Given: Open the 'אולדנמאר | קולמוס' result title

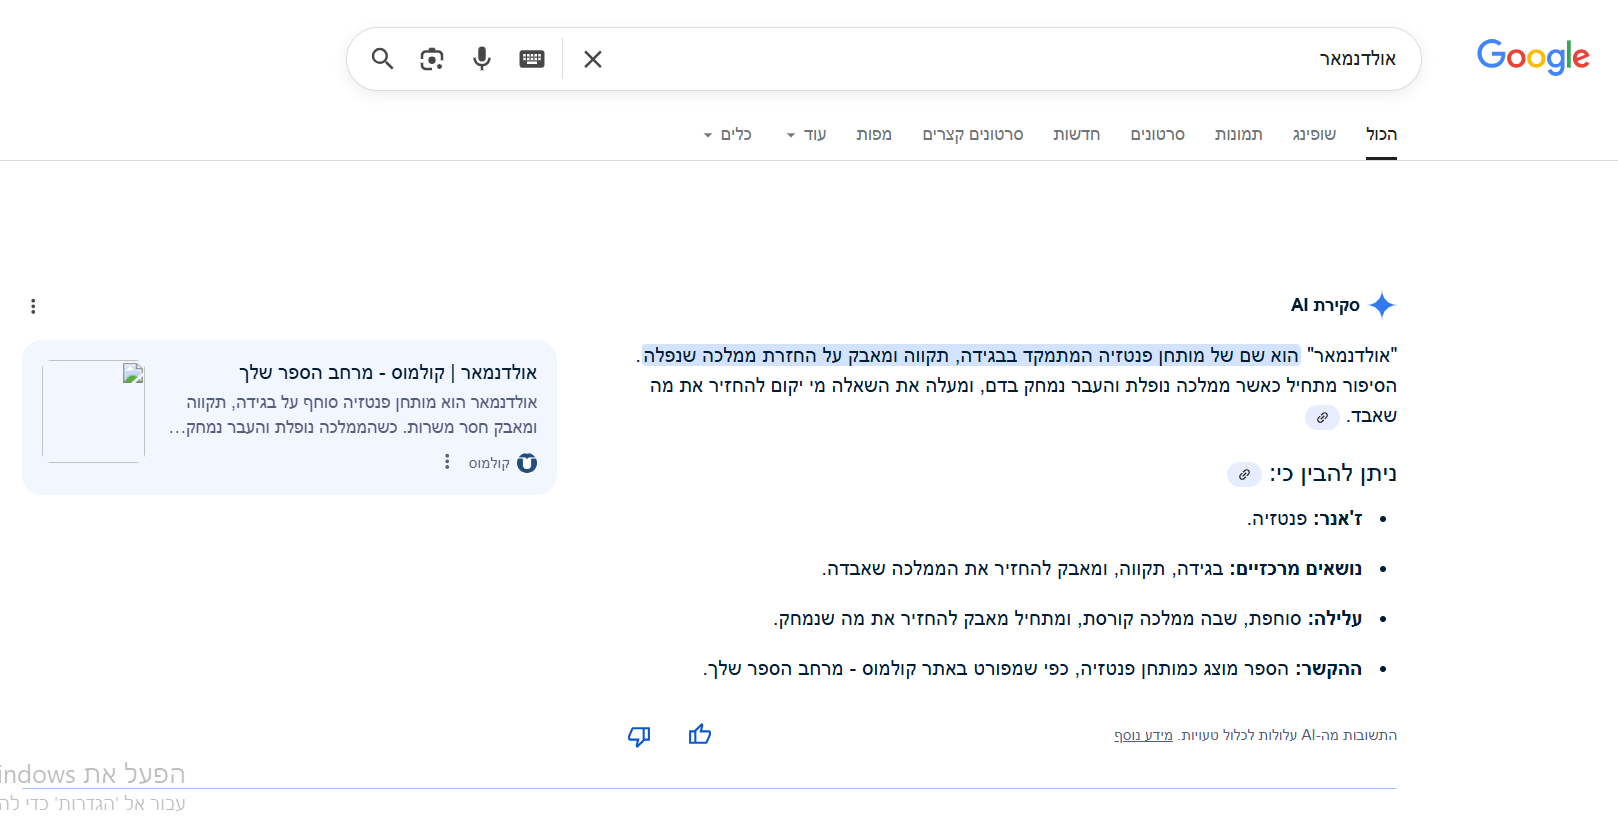Looking at the screenshot, I should (388, 372).
